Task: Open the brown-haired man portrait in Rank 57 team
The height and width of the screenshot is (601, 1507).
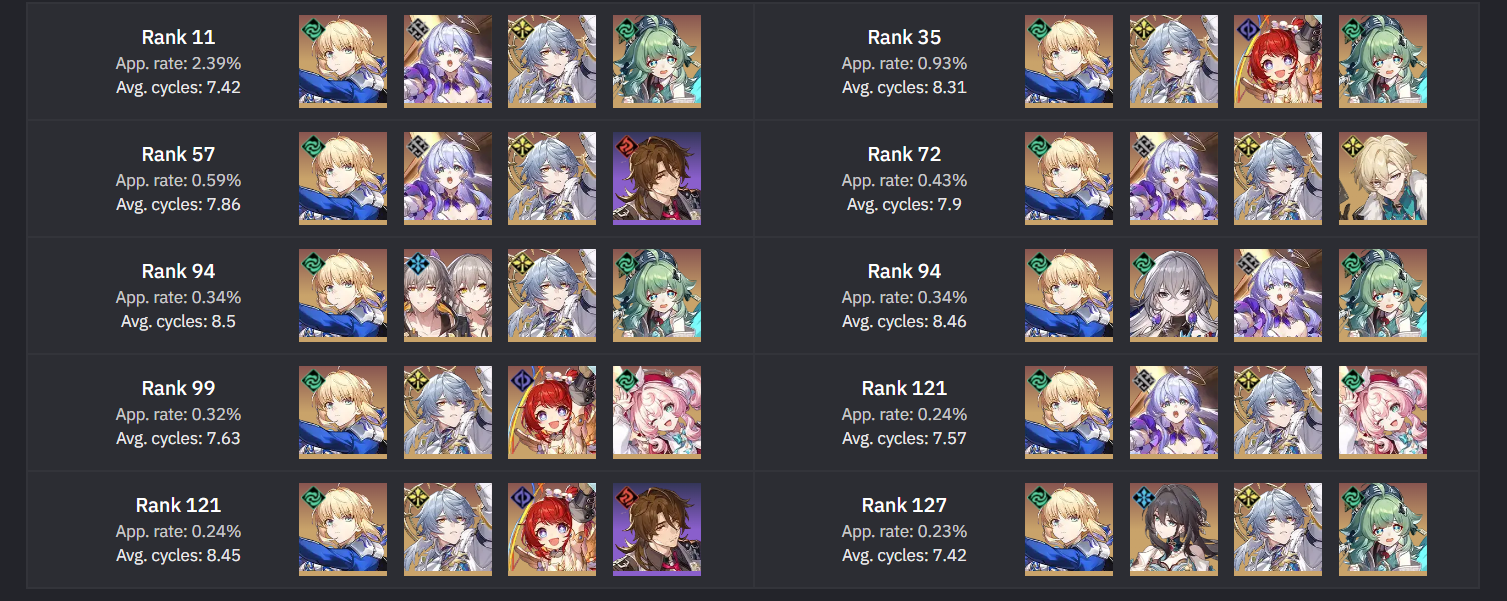Action: (657, 178)
